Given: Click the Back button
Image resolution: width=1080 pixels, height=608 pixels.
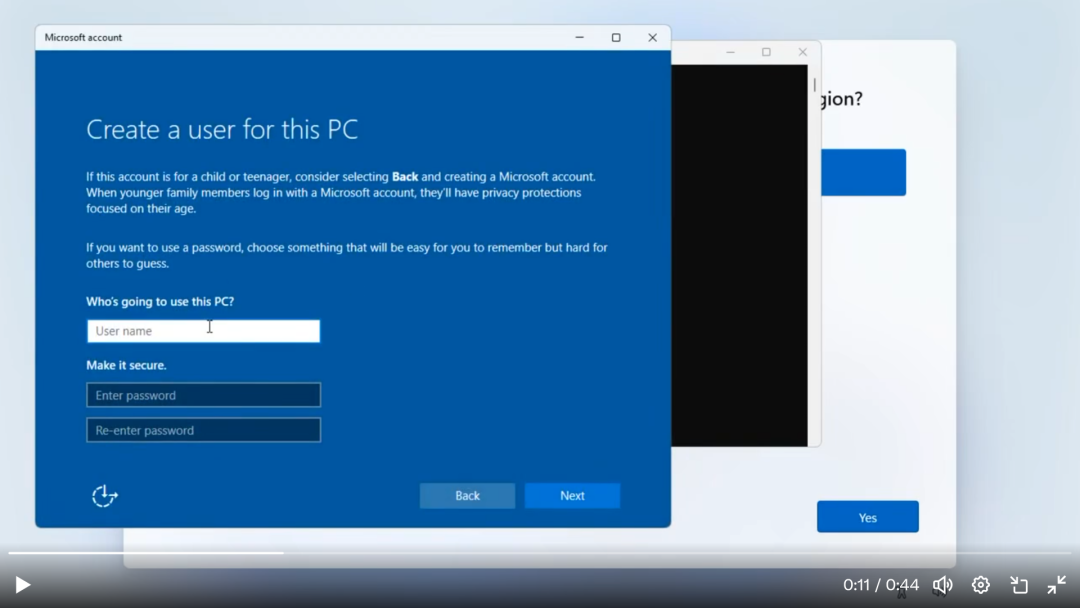Looking at the screenshot, I should [x=467, y=495].
